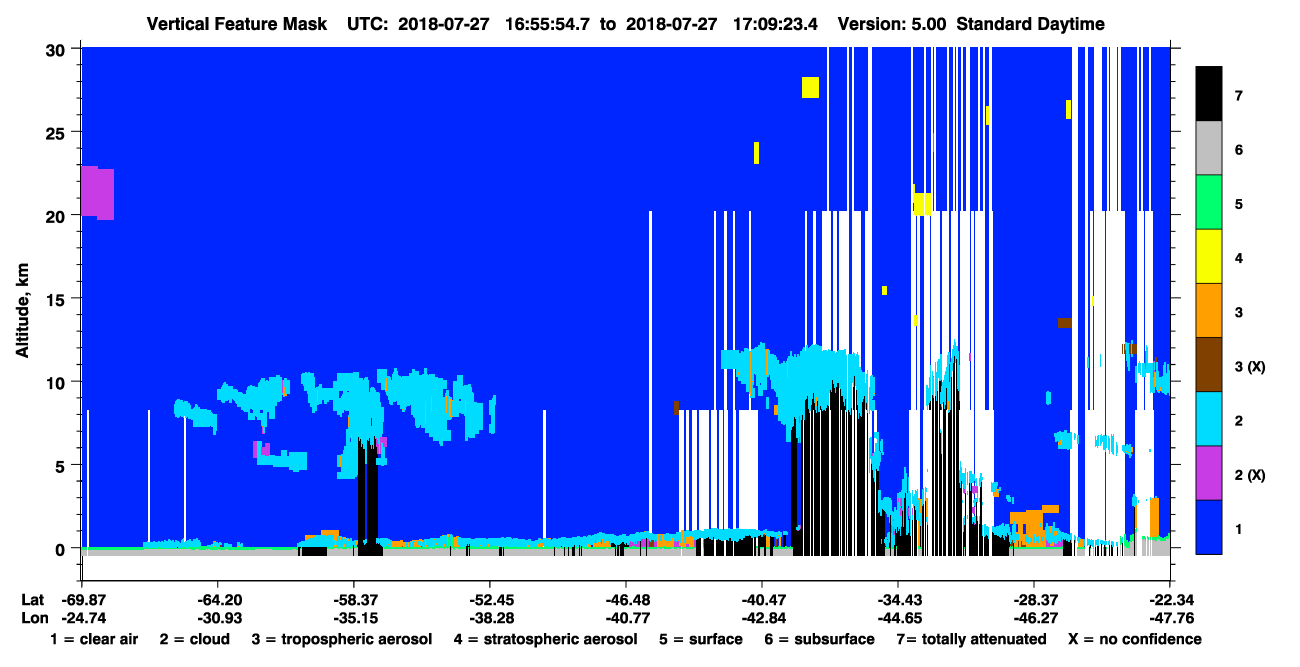Click the colorbar number label "2 (X)"

(x=1250, y=475)
